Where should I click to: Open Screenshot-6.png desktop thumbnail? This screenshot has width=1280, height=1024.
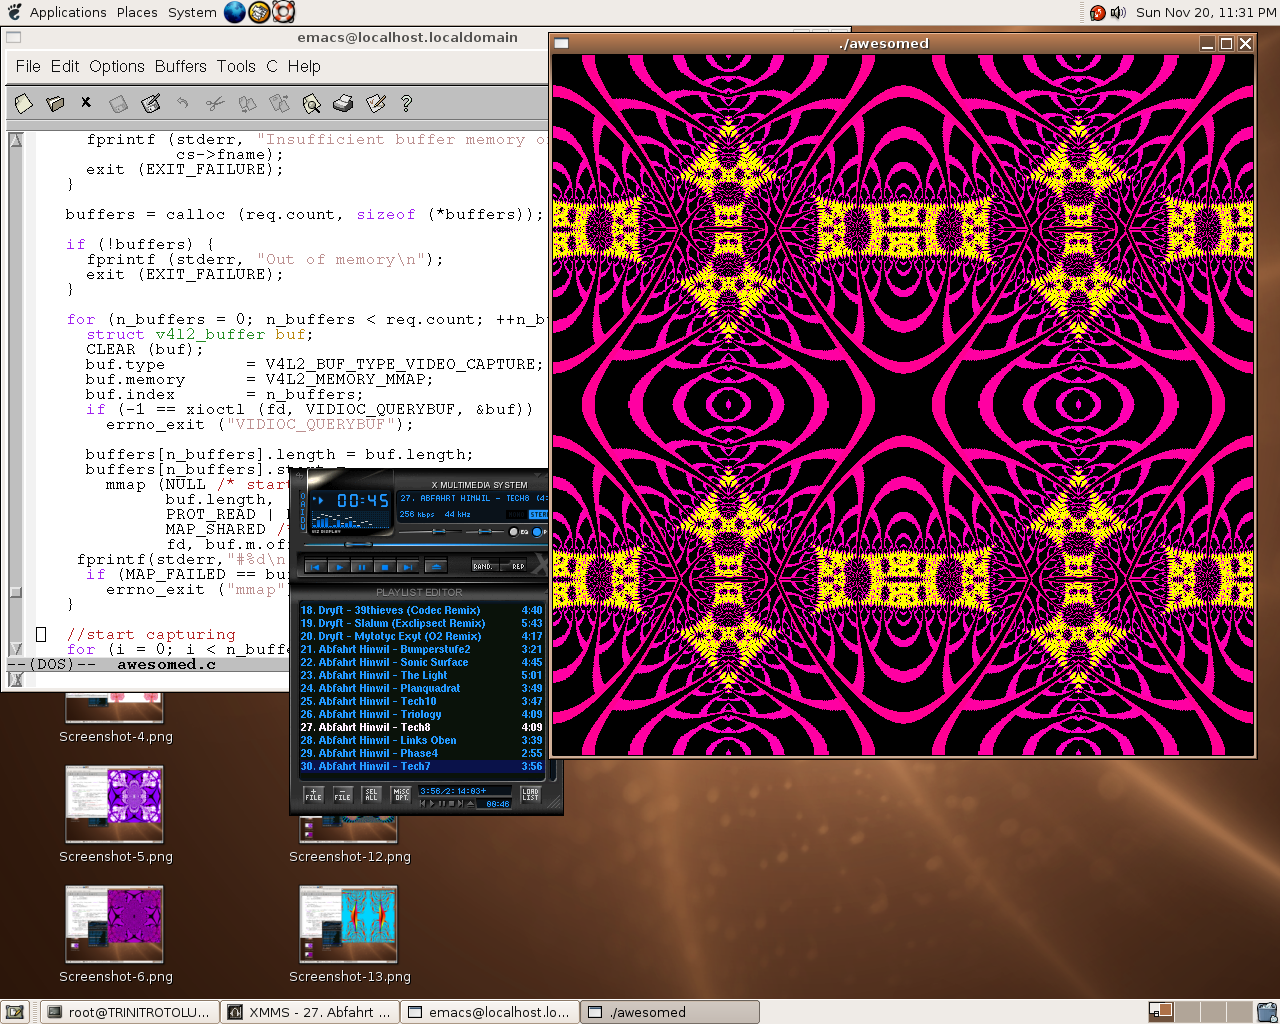[x=115, y=925]
